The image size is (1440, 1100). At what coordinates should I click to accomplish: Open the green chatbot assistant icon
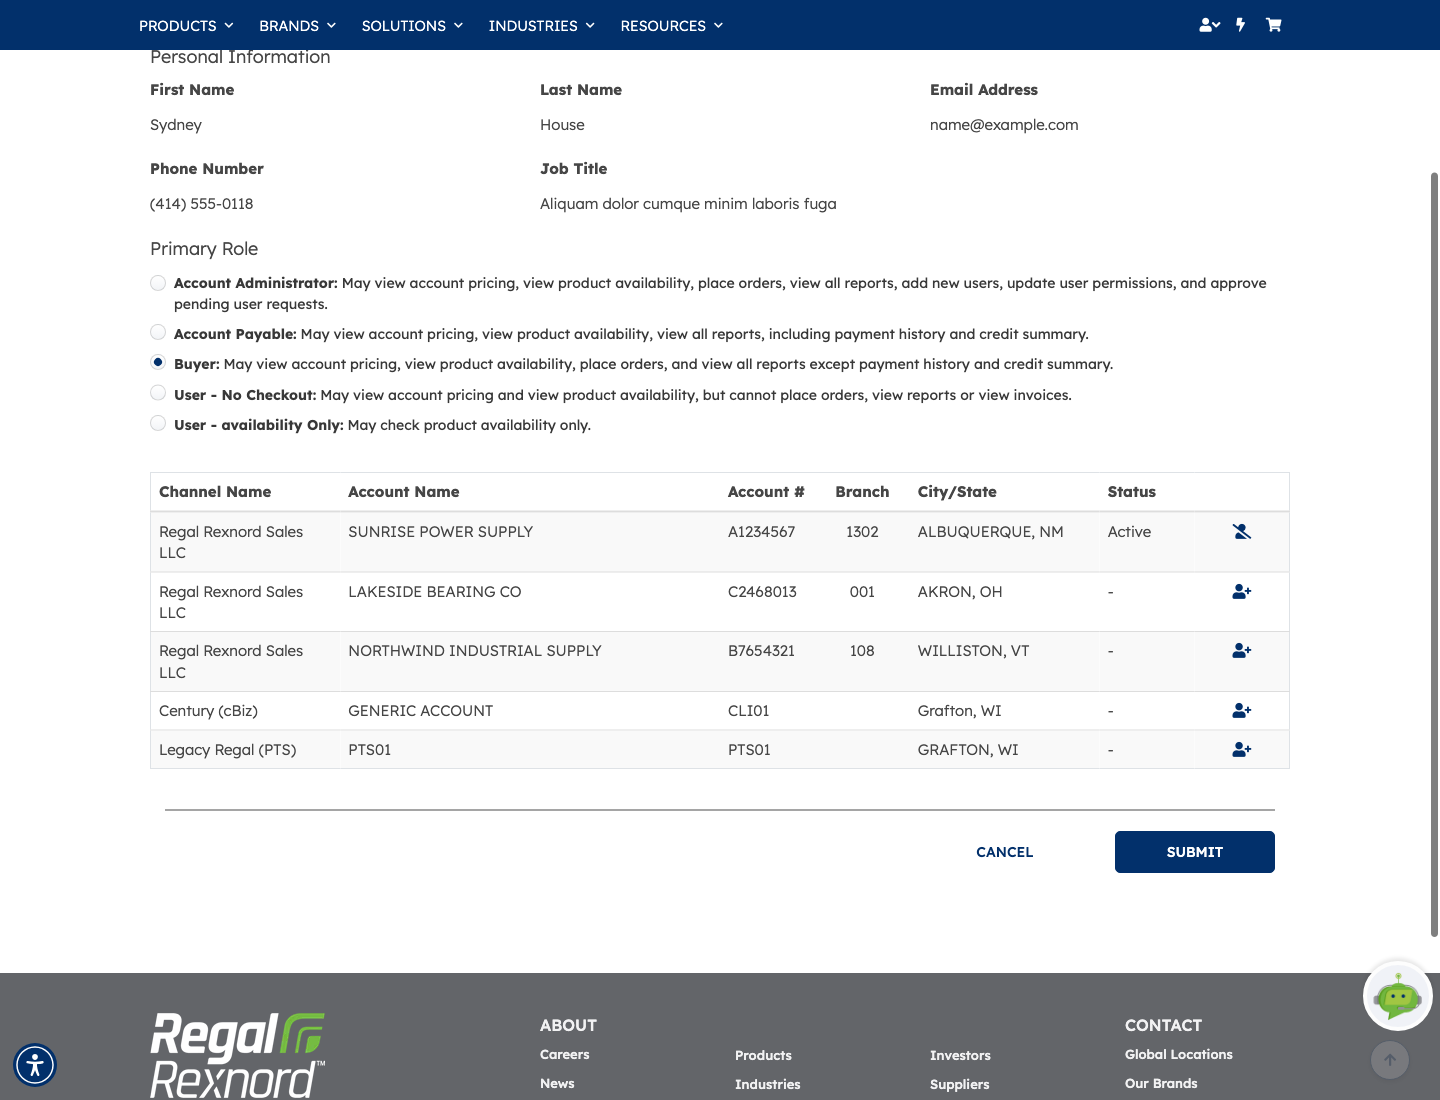point(1397,996)
